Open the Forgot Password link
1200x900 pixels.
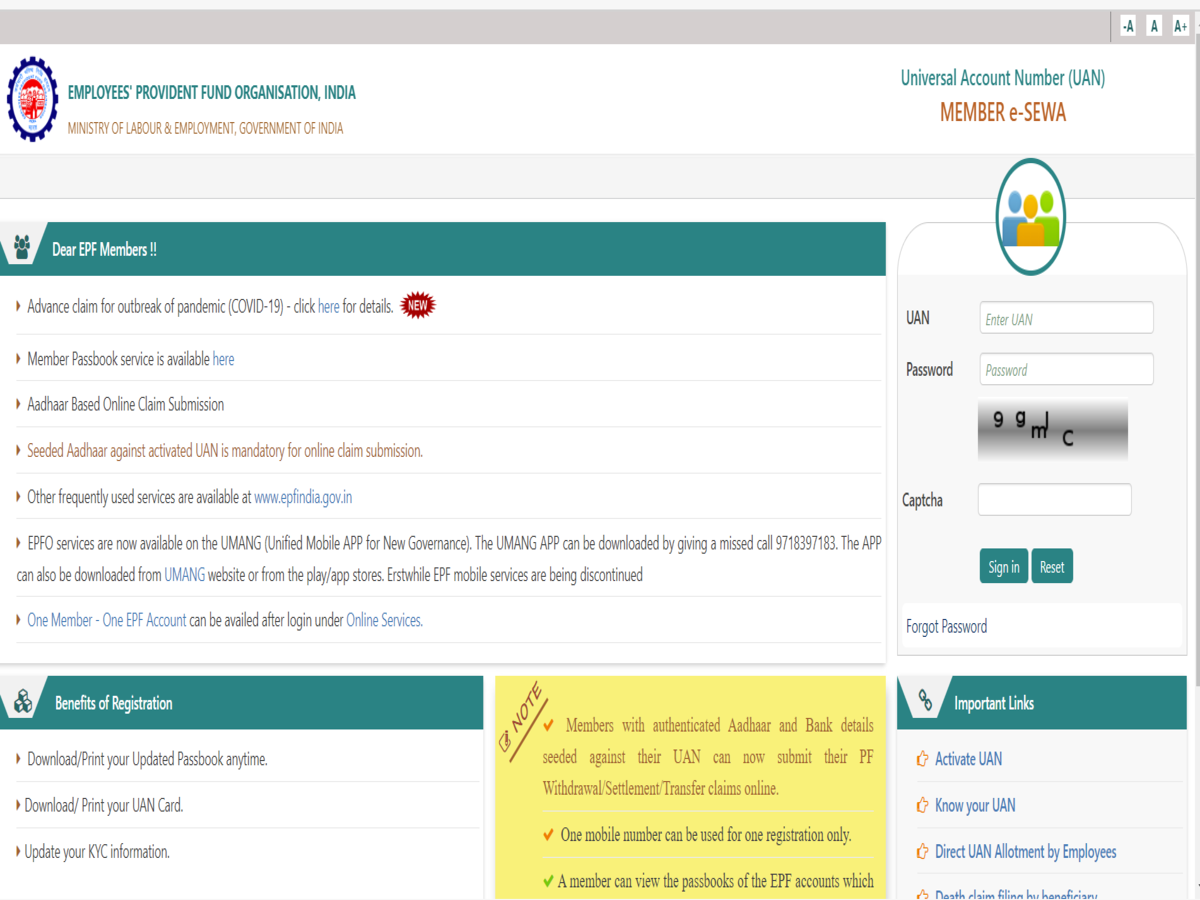(x=946, y=626)
